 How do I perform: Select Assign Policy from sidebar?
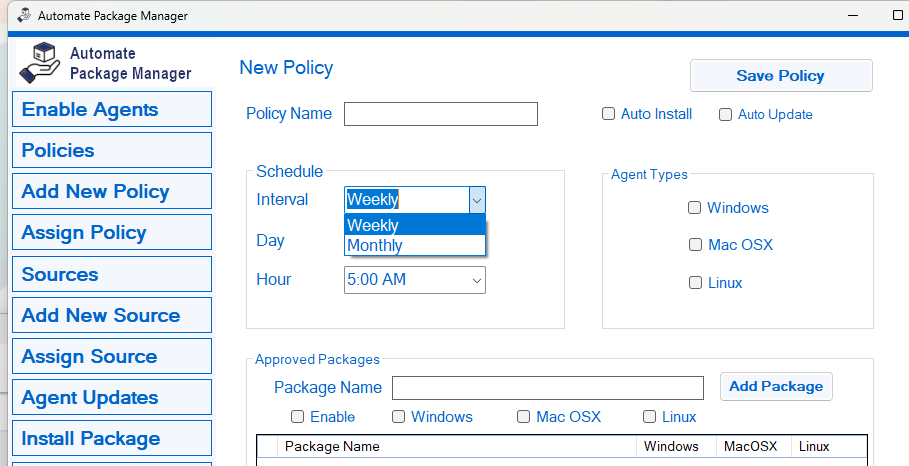click(111, 233)
